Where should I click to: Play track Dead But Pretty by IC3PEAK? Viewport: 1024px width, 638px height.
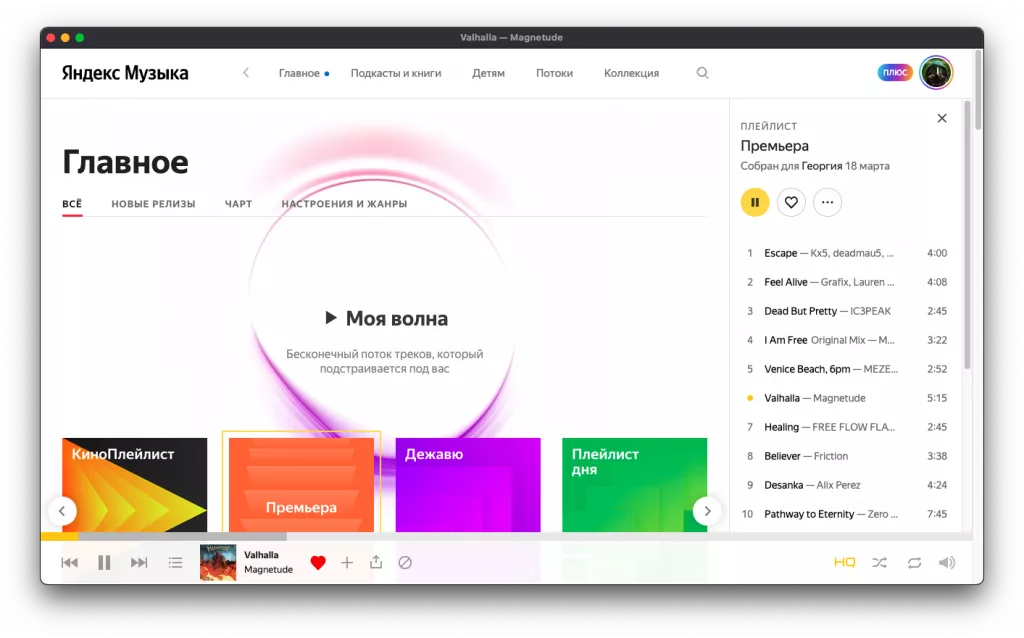[846, 311]
